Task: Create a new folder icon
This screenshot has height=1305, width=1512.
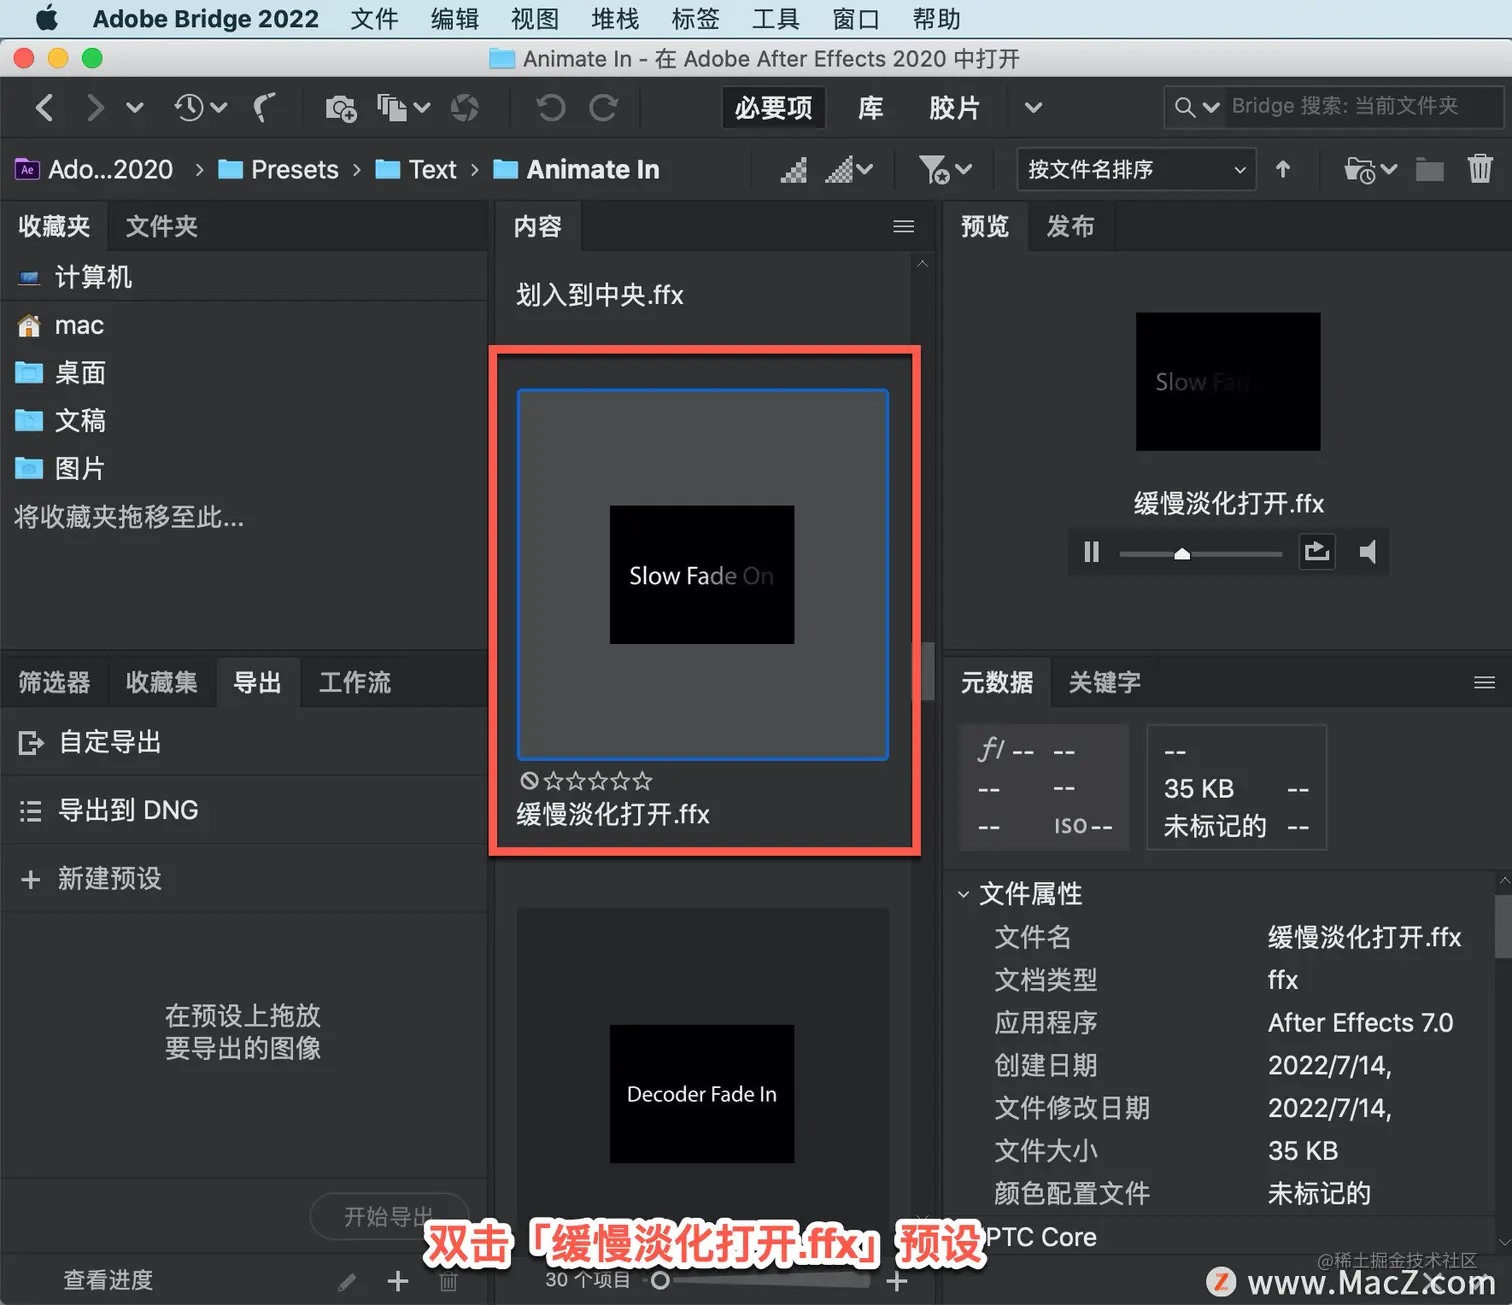Action: pyautogui.click(x=1430, y=170)
